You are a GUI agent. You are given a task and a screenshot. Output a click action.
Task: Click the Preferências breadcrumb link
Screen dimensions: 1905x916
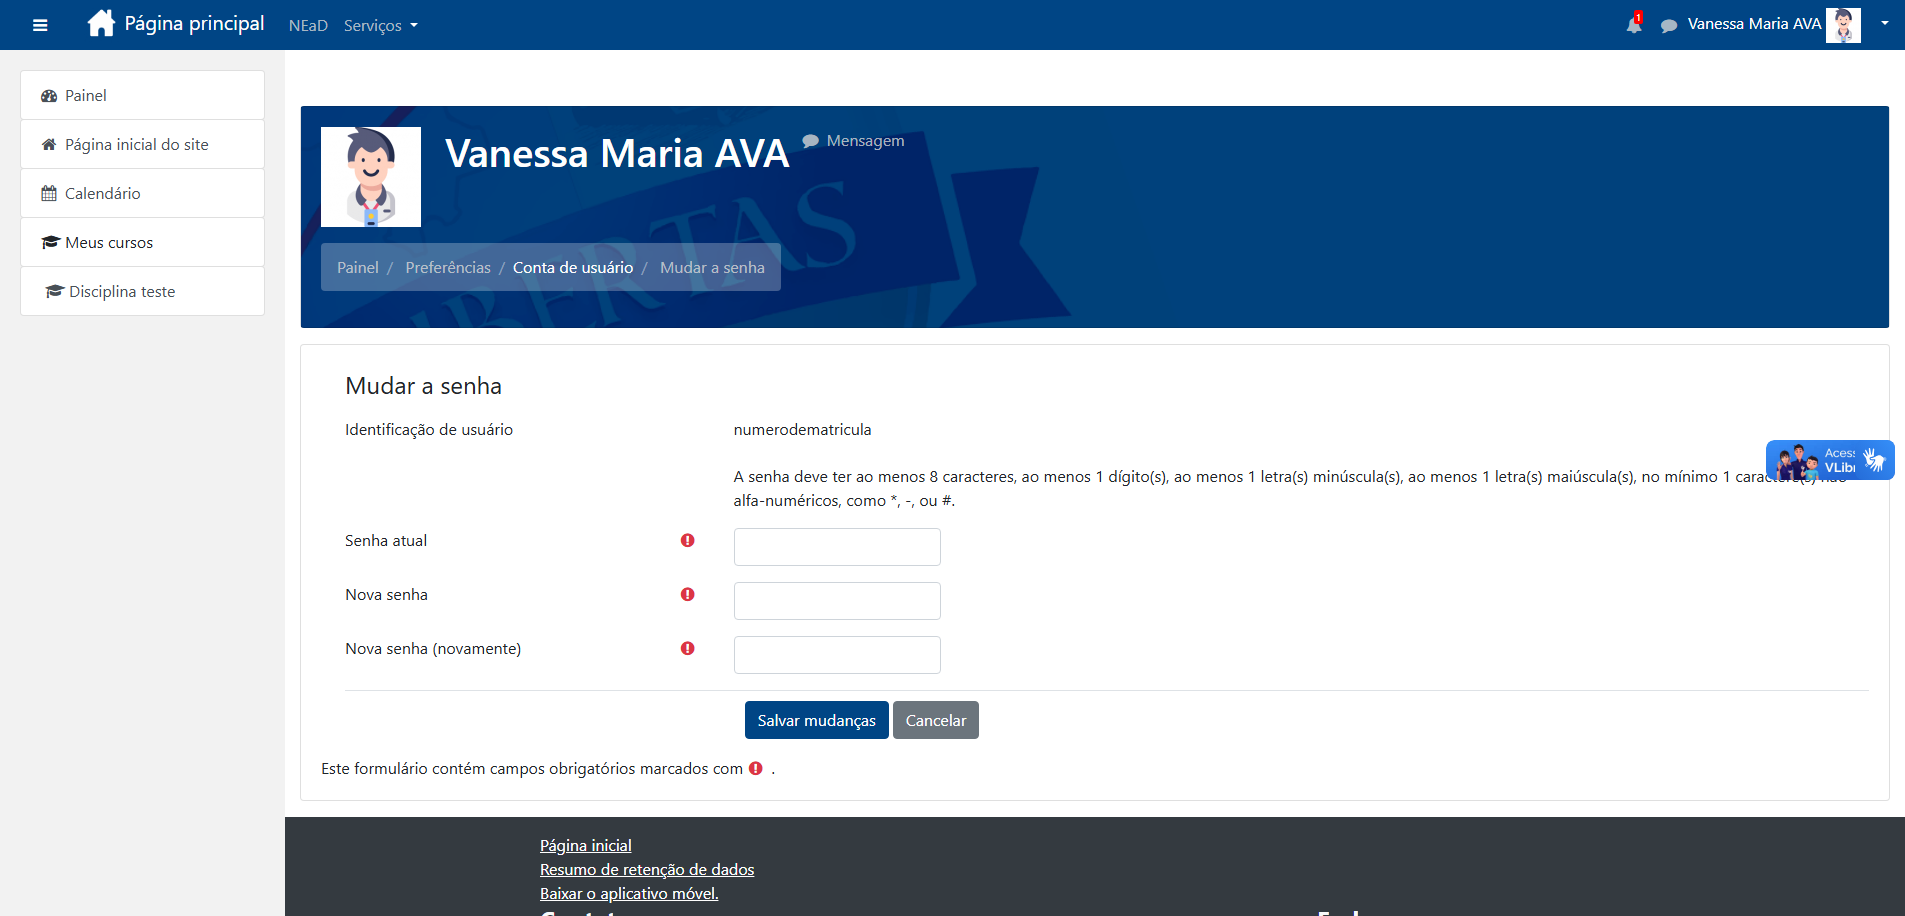click(448, 268)
